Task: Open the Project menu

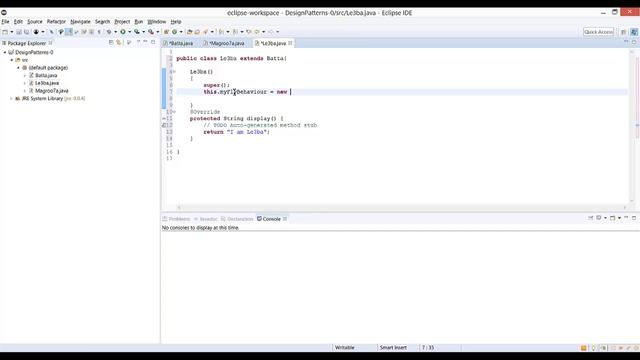Action: click(x=122, y=22)
